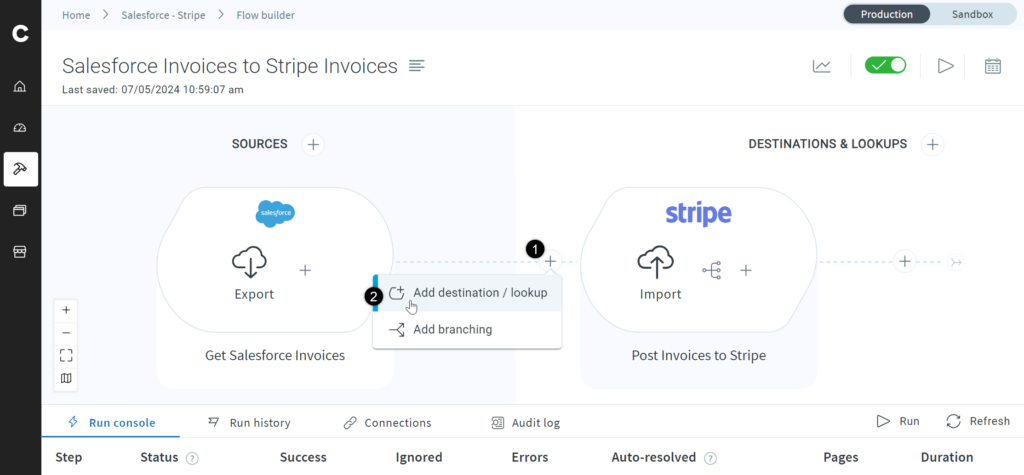Open the Resources stacked-windows sidebar icon
This screenshot has width=1024, height=475.
(x=20, y=210)
